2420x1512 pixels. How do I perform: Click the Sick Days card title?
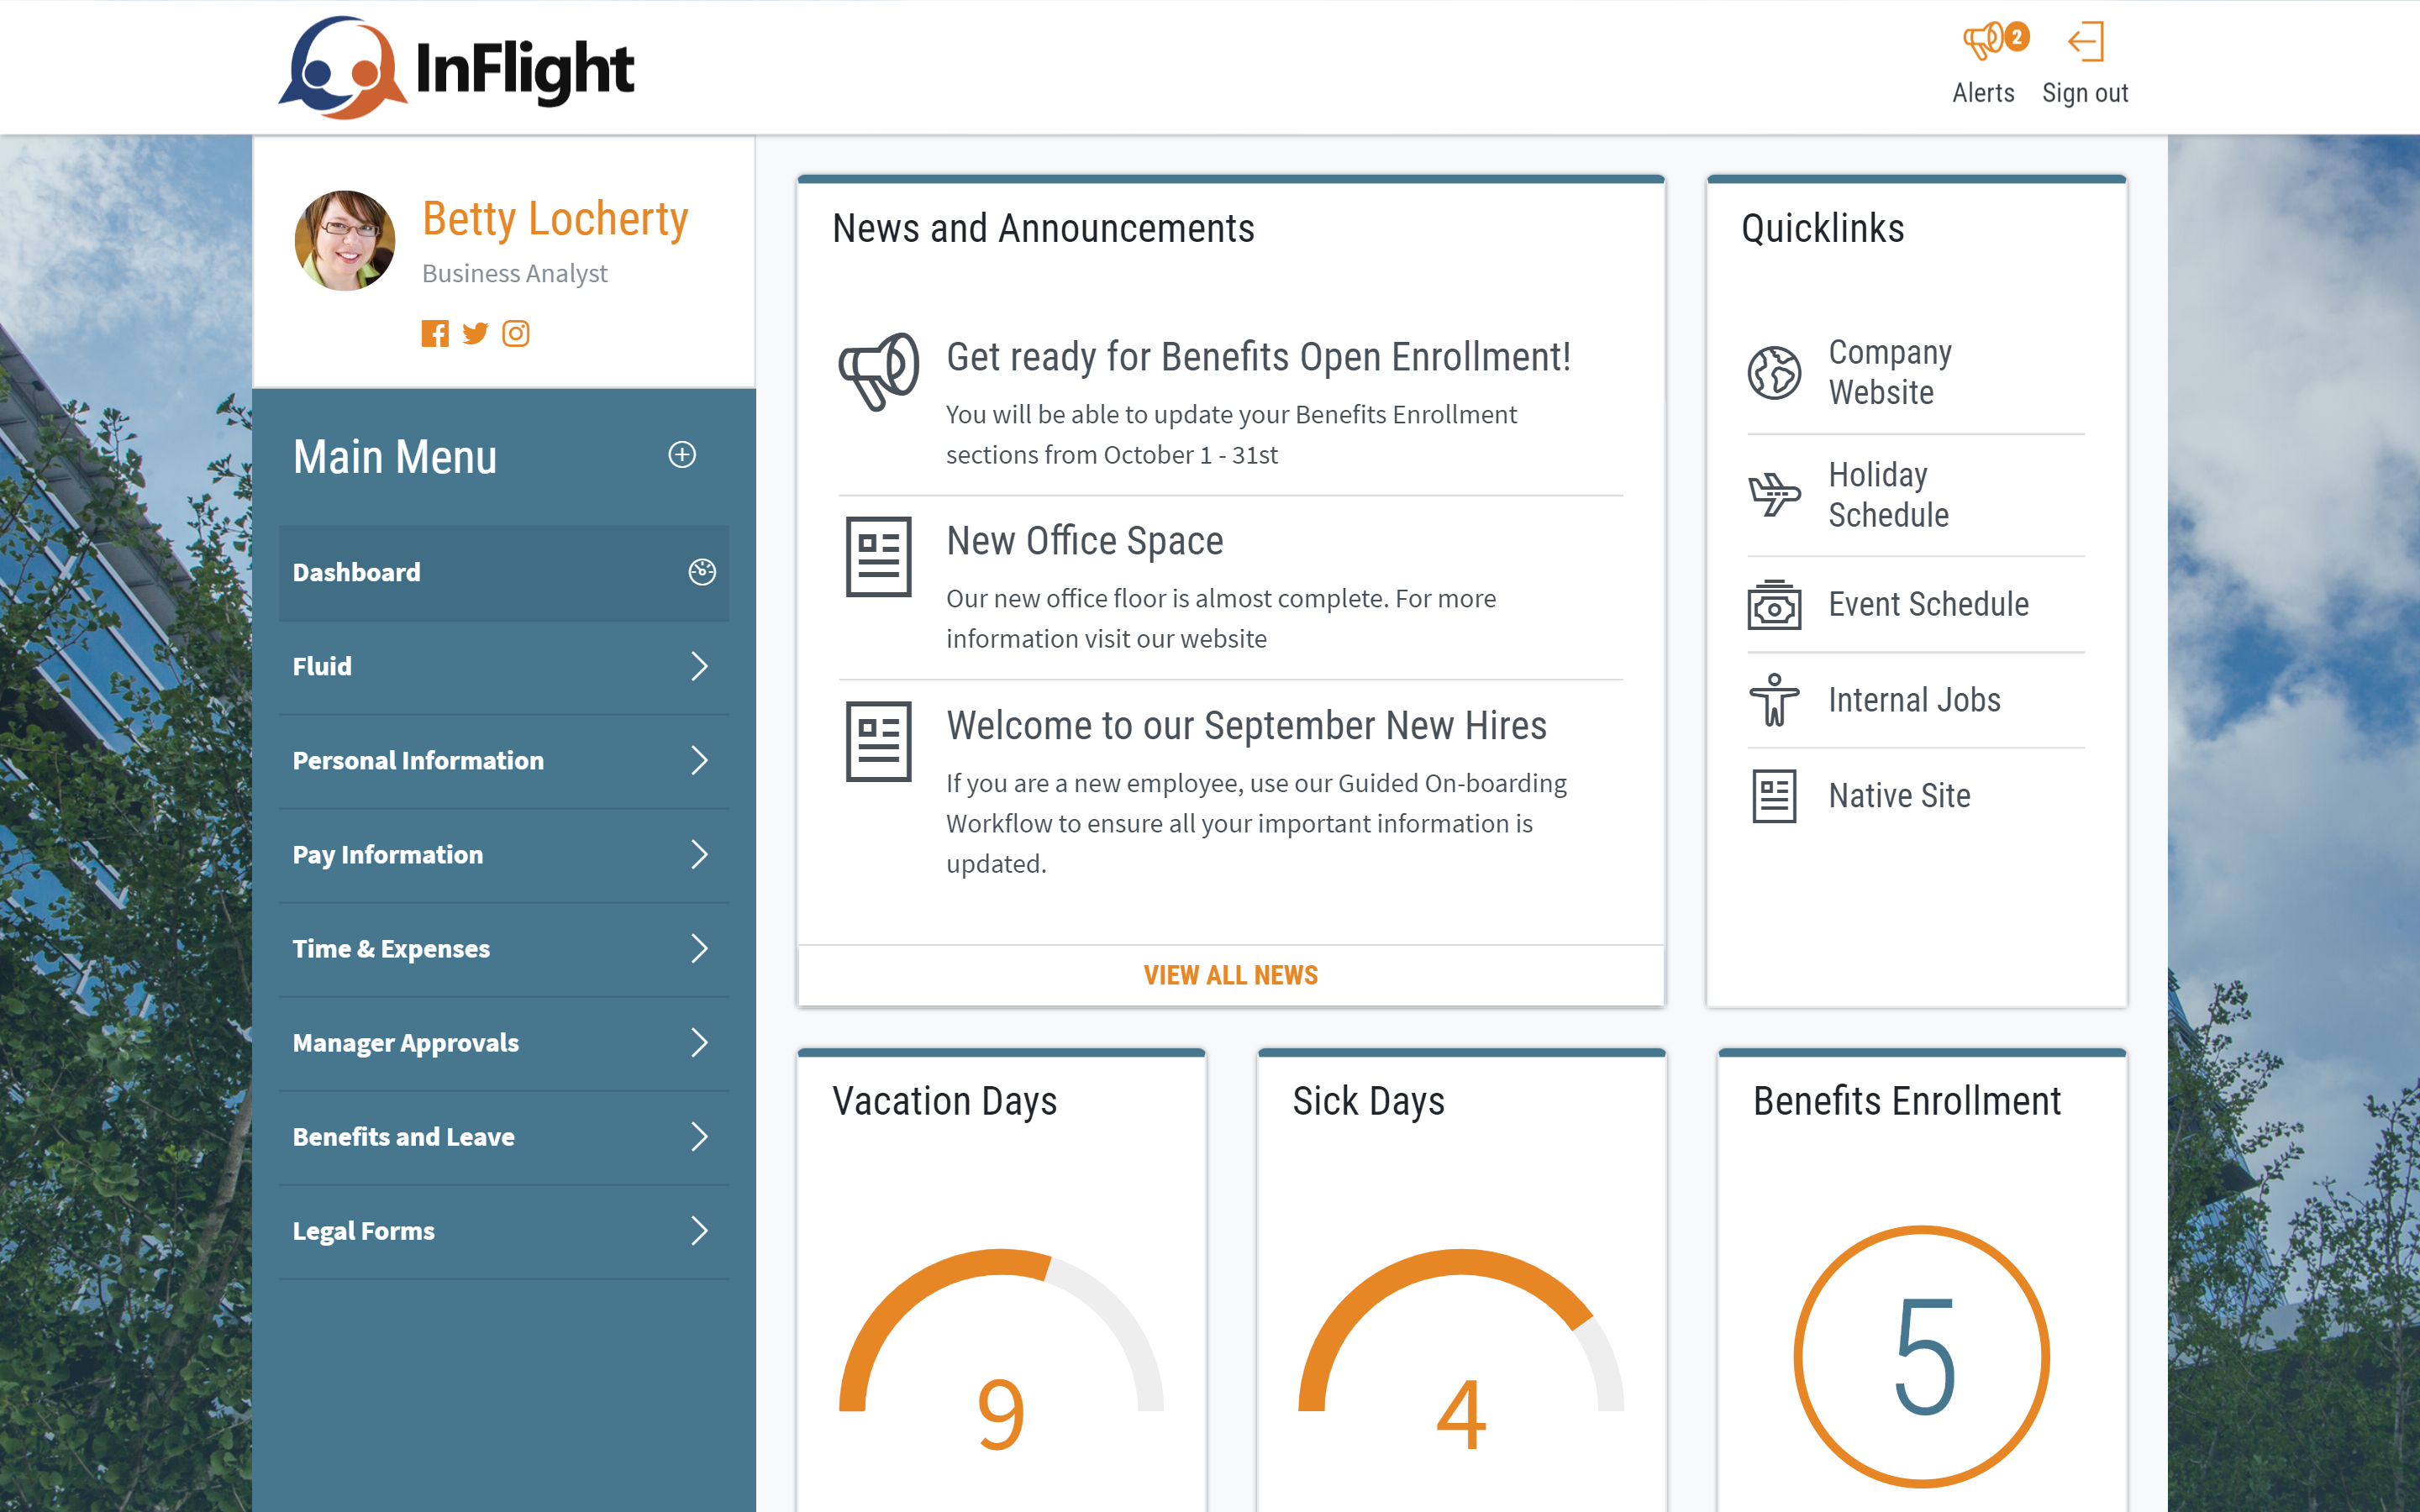pos(1368,1101)
